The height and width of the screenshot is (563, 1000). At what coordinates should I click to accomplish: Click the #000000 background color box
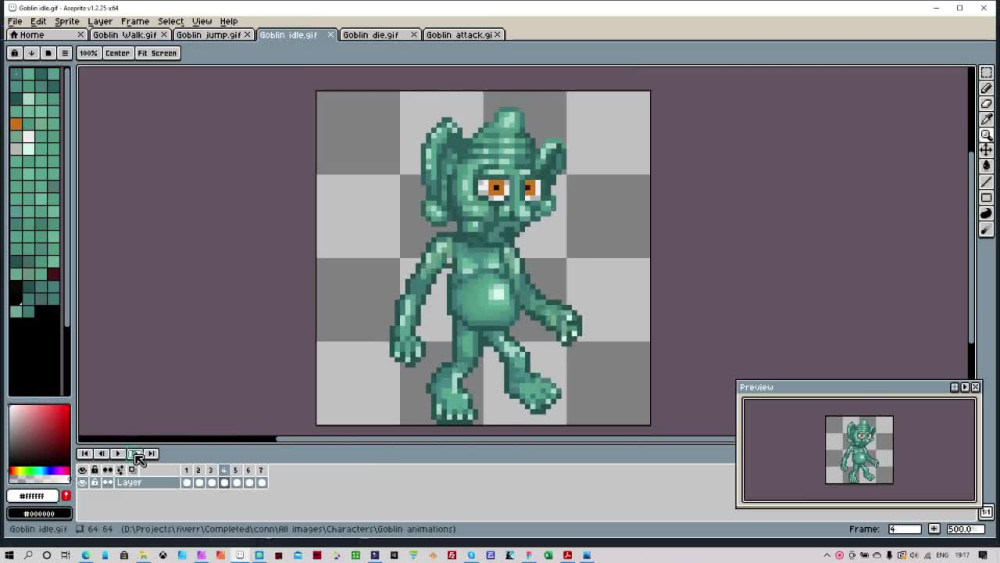pyautogui.click(x=40, y=513)
